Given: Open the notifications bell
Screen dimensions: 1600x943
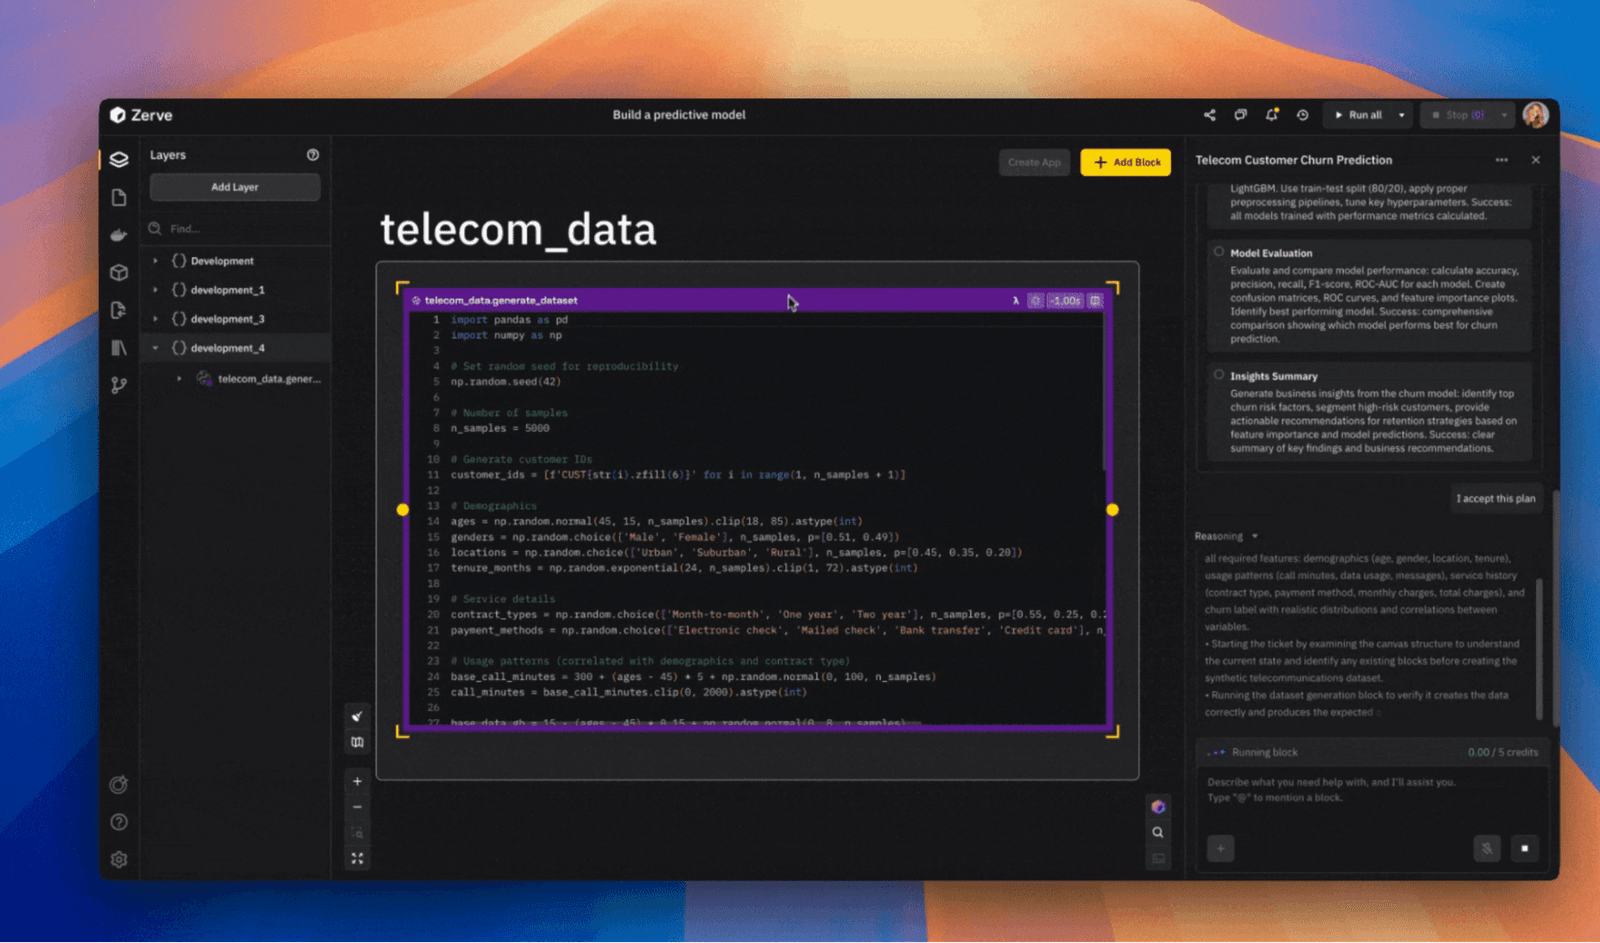Looking at the screenshot, I should click(x=1271, y=115).
